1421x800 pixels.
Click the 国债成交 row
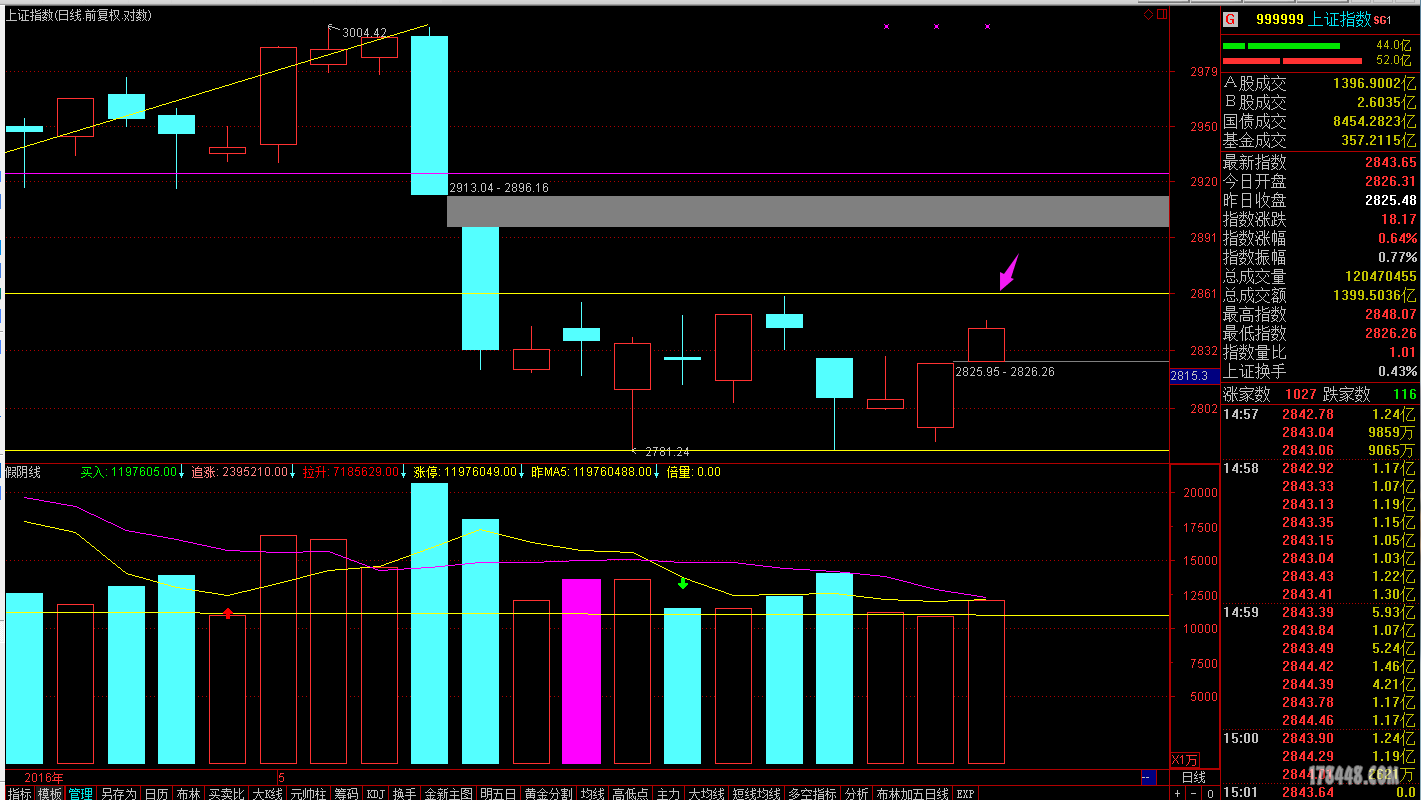(x=1320, y=122)
